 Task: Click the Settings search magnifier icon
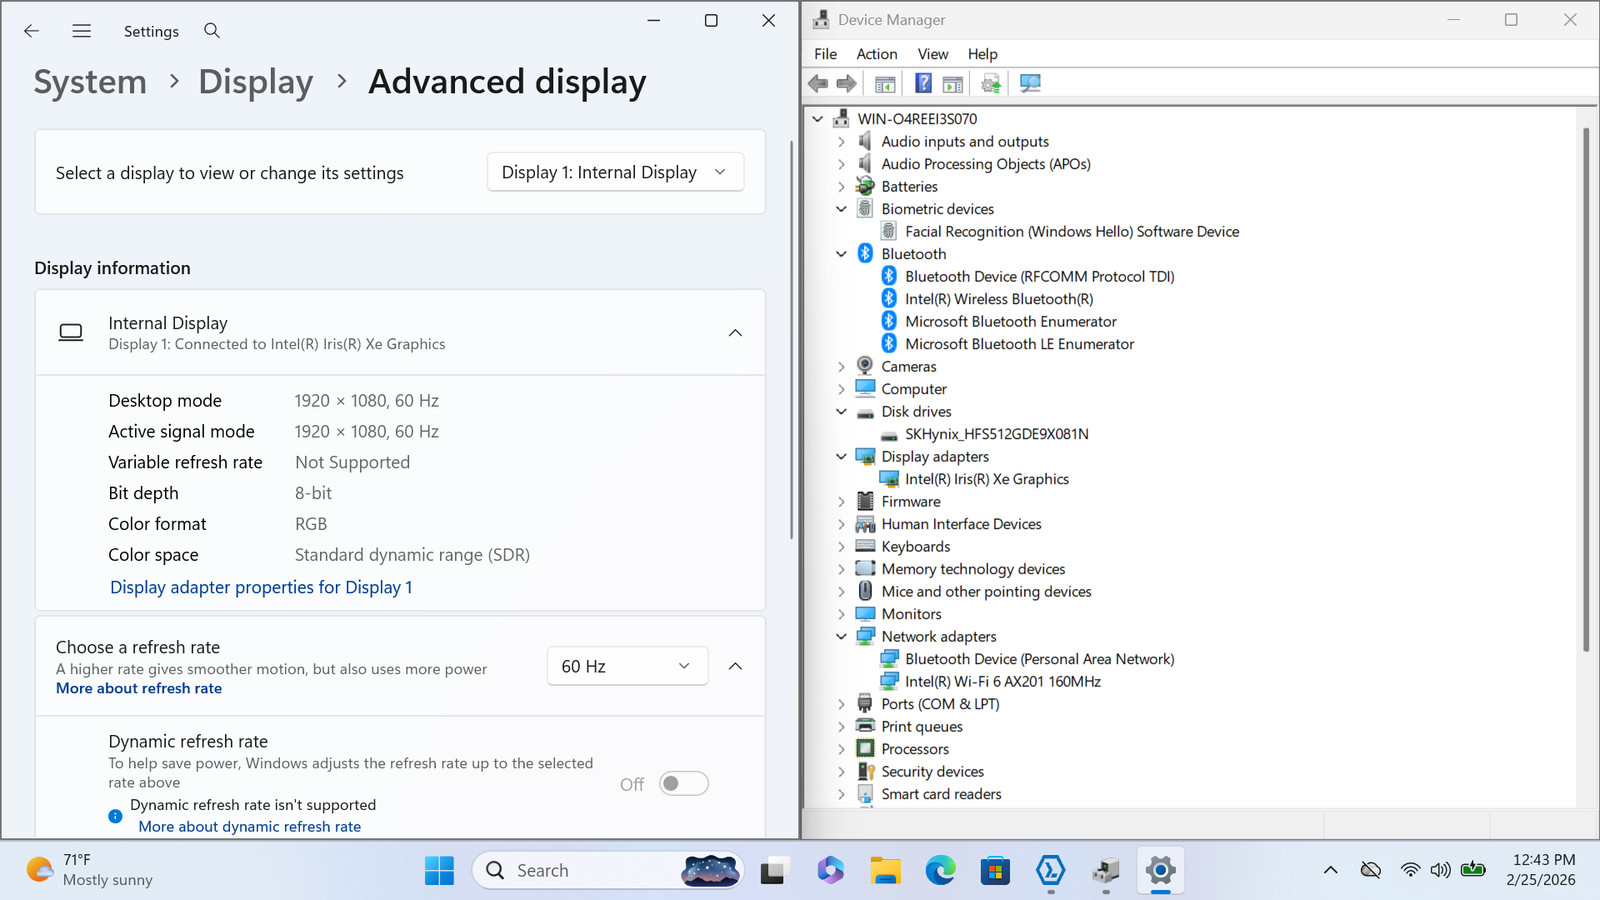(x=212, y=31)
